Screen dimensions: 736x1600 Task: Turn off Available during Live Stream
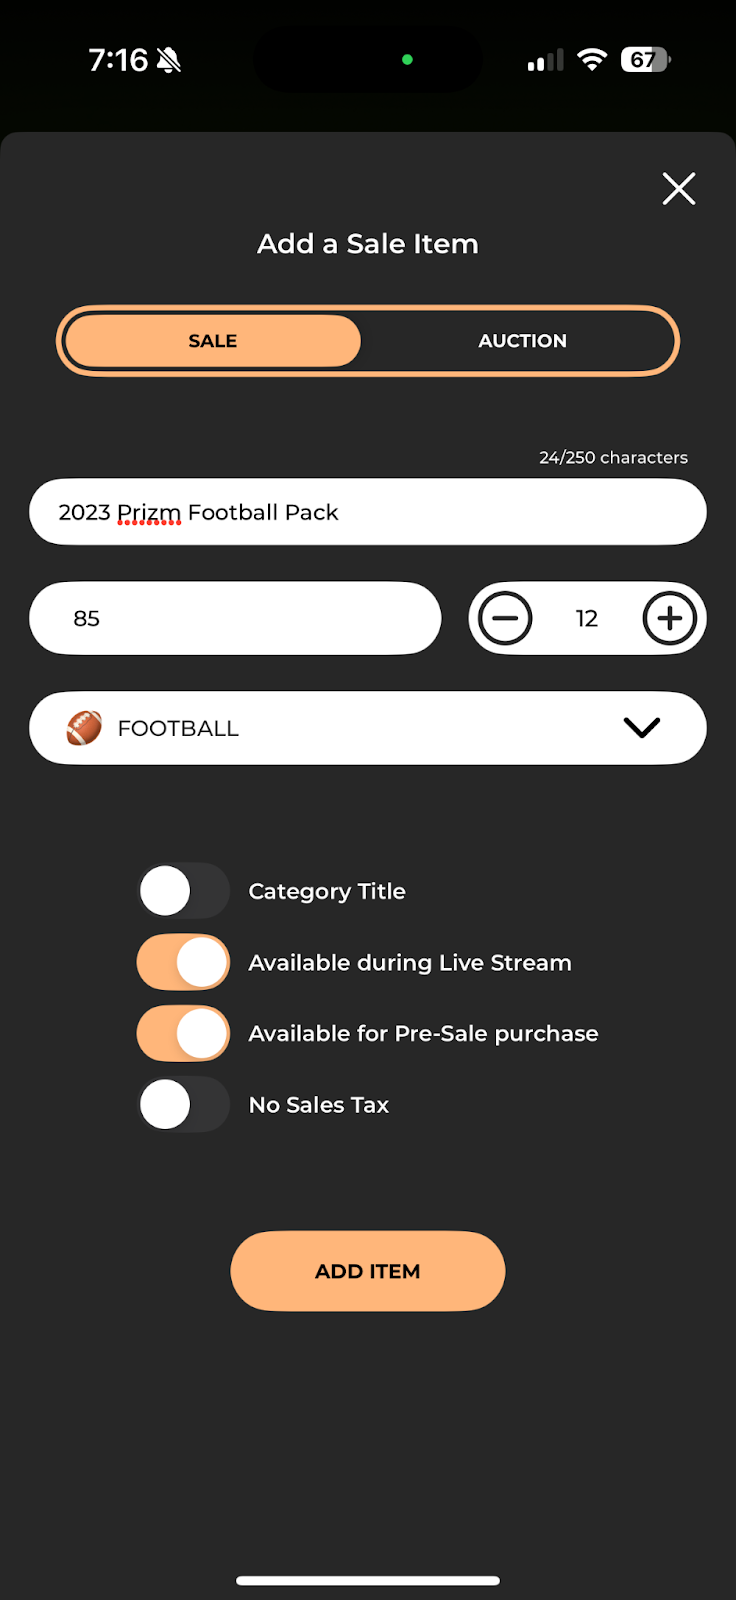(x=184, y=962)
